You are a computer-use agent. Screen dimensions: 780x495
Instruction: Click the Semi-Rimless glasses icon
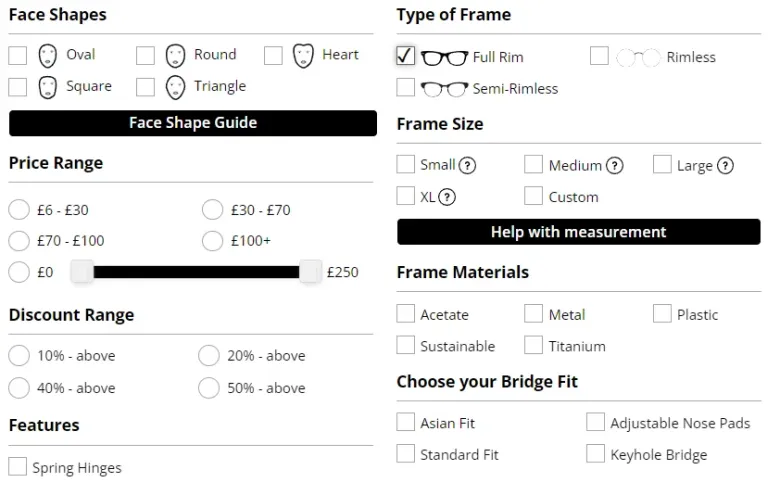coord(444,89)
